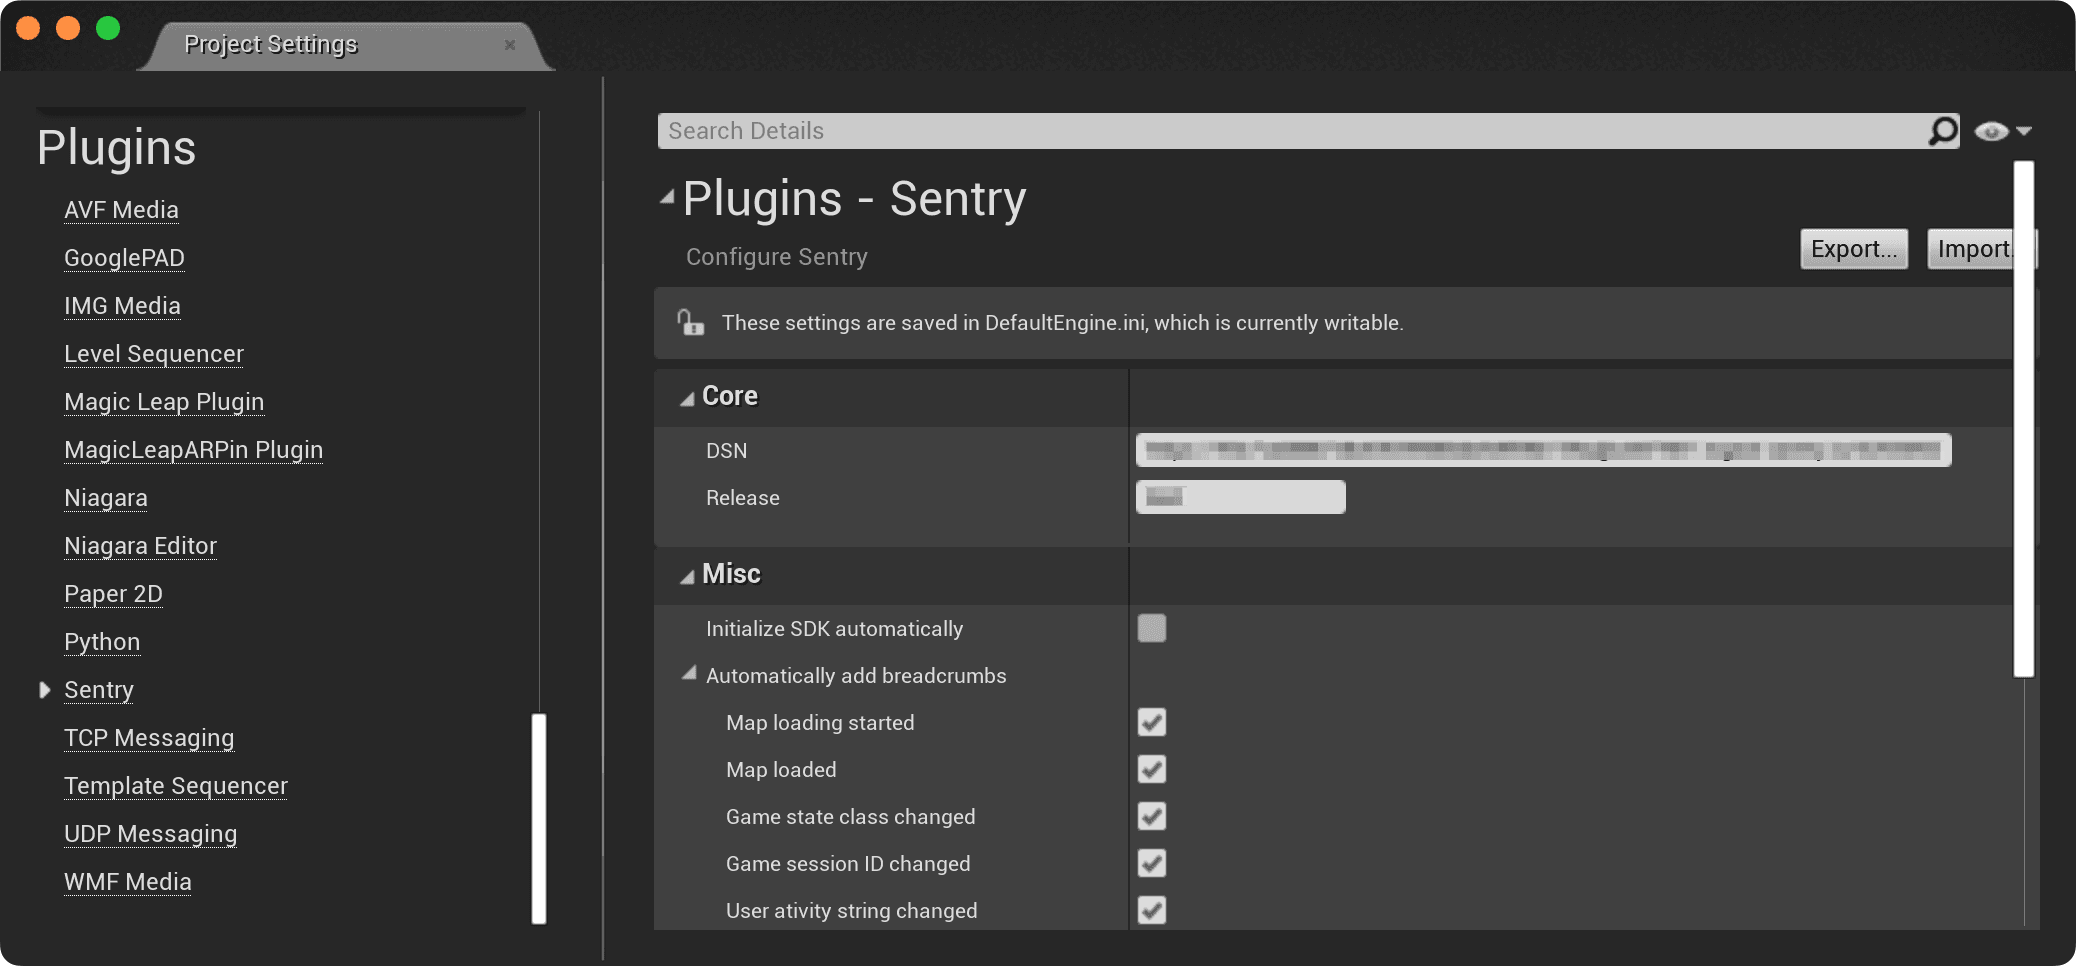Collapse Automatically add breadcrumbs
Image resolution: width=2076 pixels, height=966 pixels.
pyautogui.click(x=688, y=675)
